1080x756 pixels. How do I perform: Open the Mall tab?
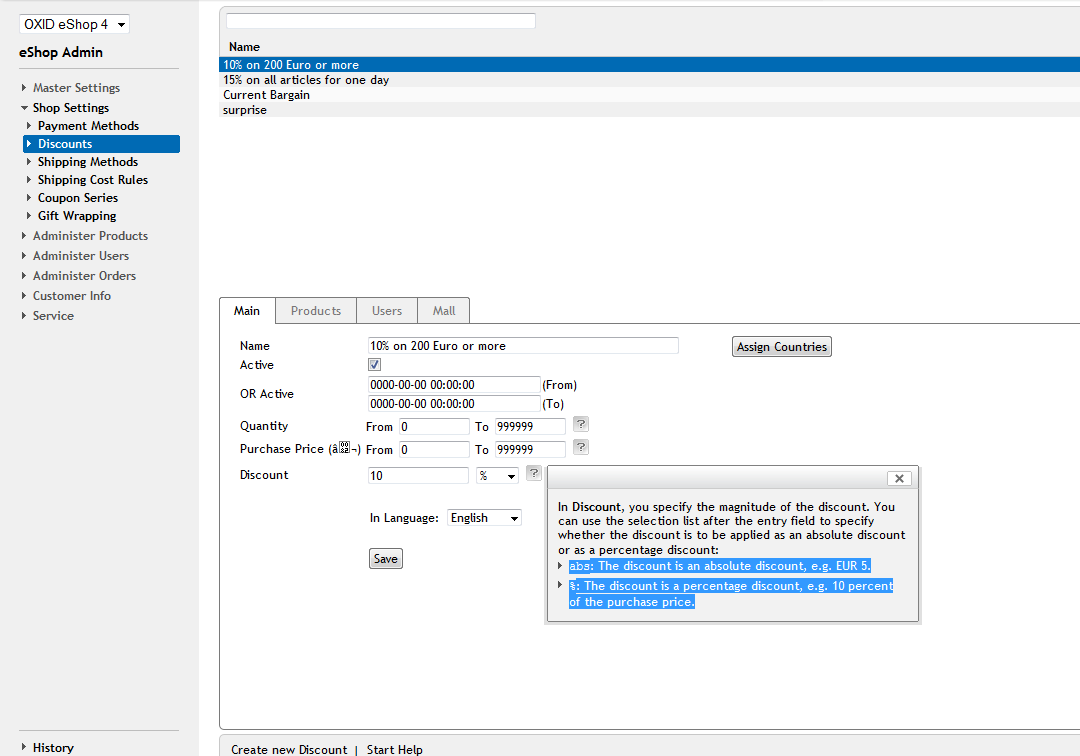pyautogui.click(x=444, y=311)
